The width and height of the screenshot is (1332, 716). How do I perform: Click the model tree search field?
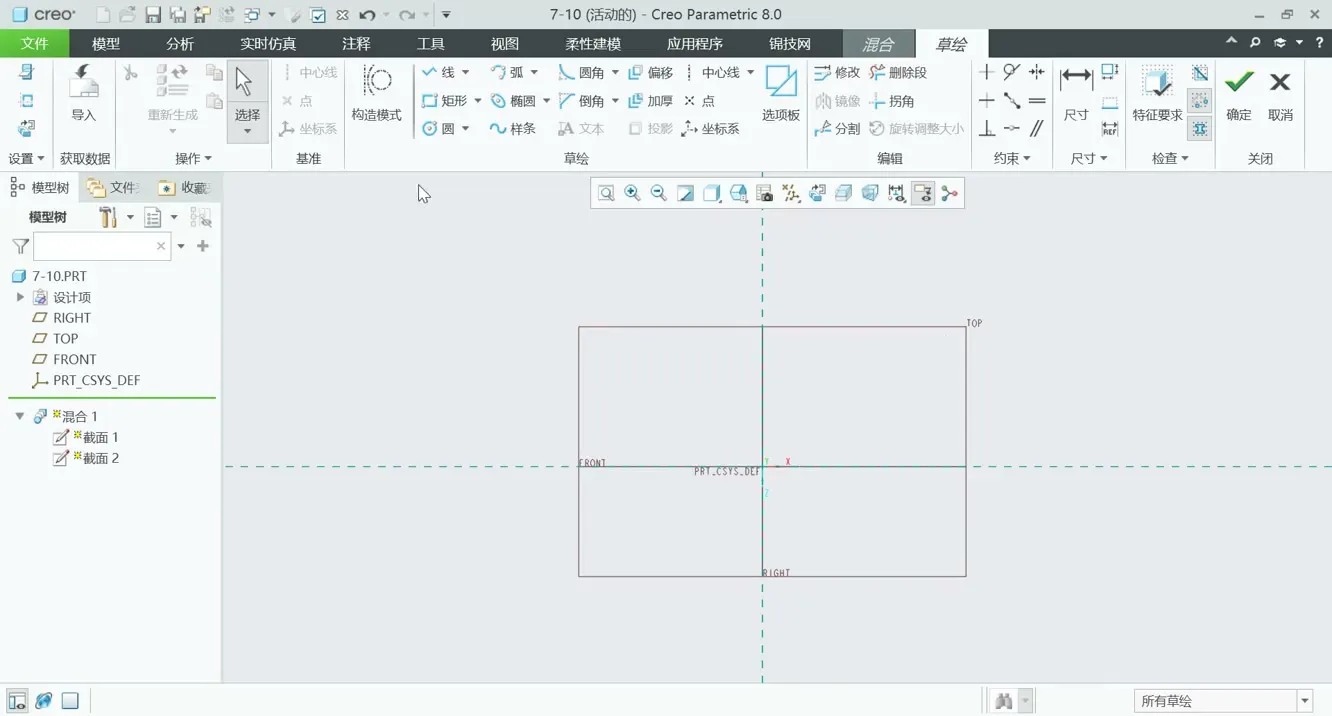(95, 246)
